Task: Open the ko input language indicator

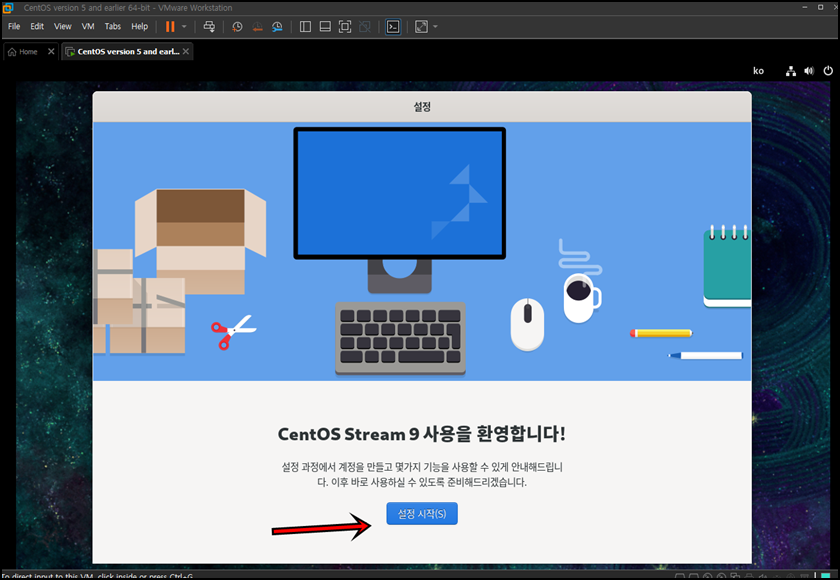Action: (758, 71)
